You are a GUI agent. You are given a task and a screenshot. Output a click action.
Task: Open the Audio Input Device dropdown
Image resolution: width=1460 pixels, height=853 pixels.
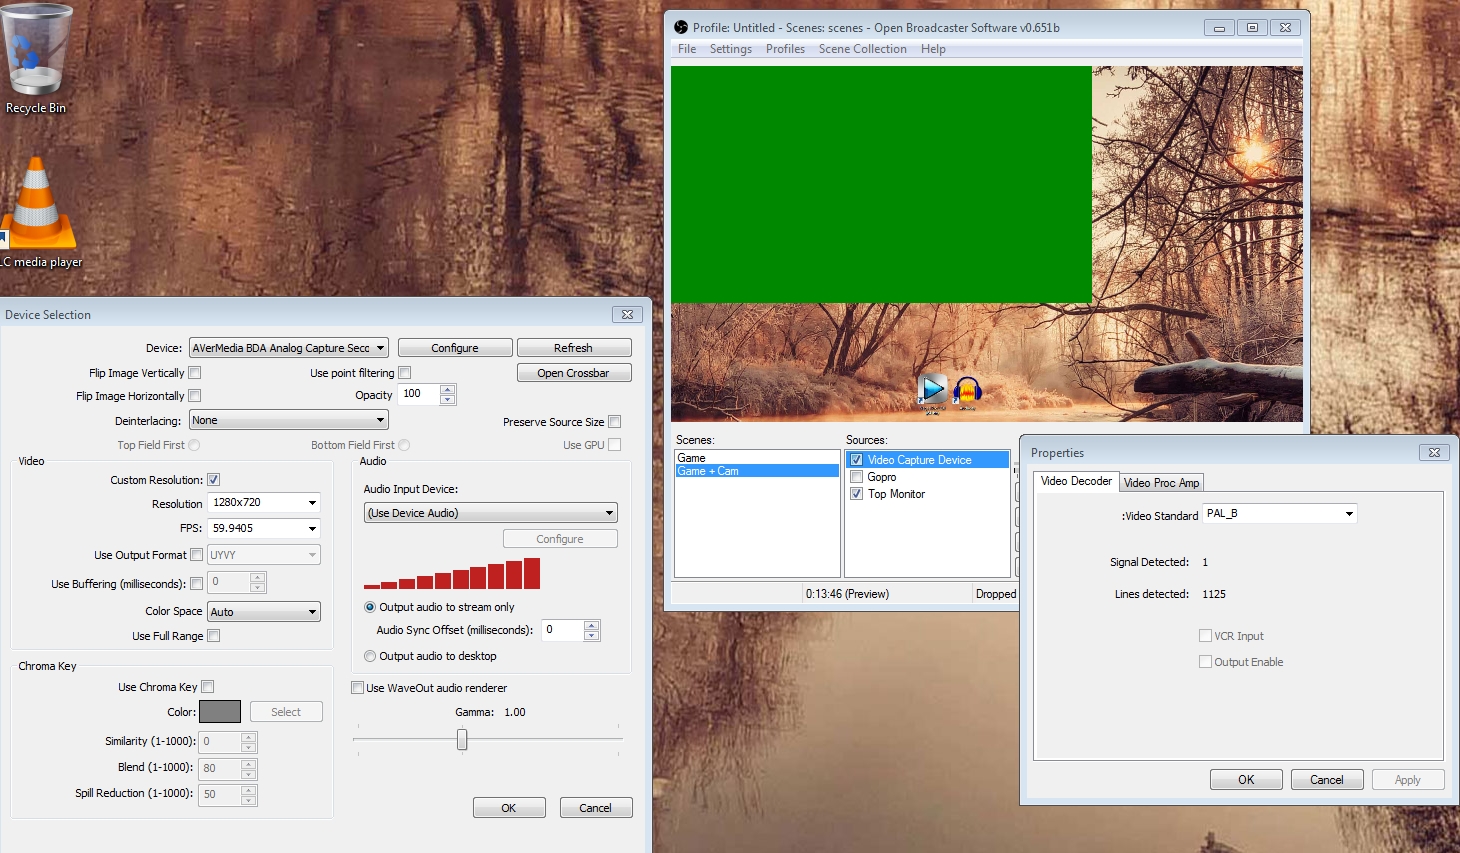click(490, 513)
